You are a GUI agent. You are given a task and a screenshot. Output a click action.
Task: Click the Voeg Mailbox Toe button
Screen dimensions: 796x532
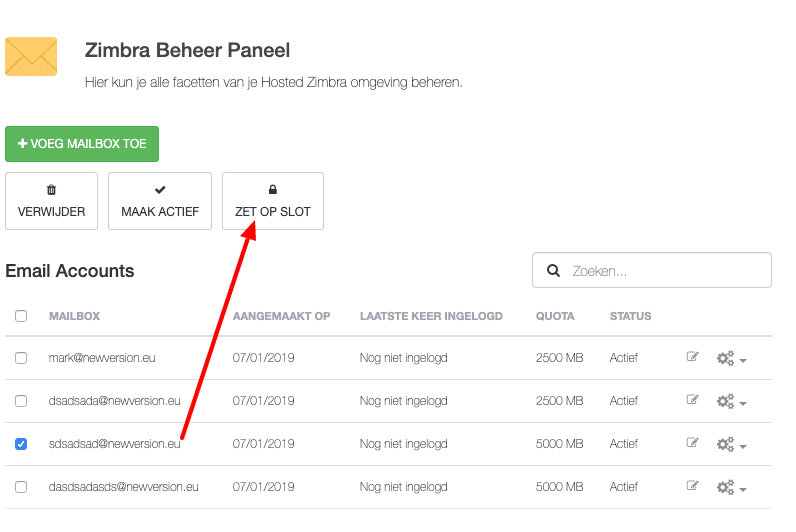coord(82,144)
